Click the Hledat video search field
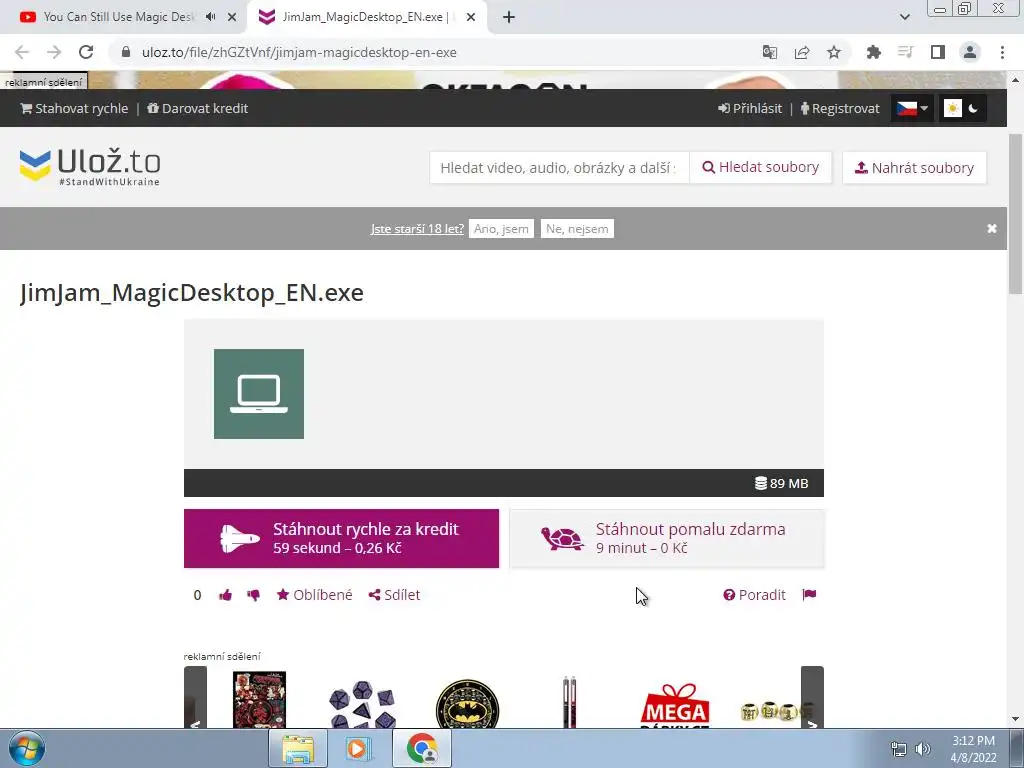 tap(559, 168)
